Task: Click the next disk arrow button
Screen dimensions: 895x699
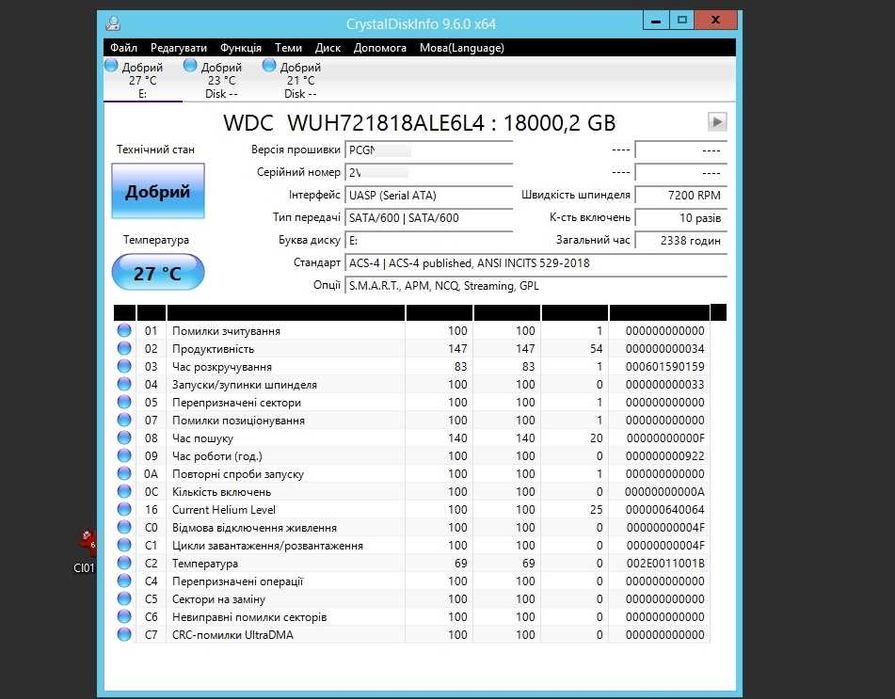Action: click(x=717, y=122)
